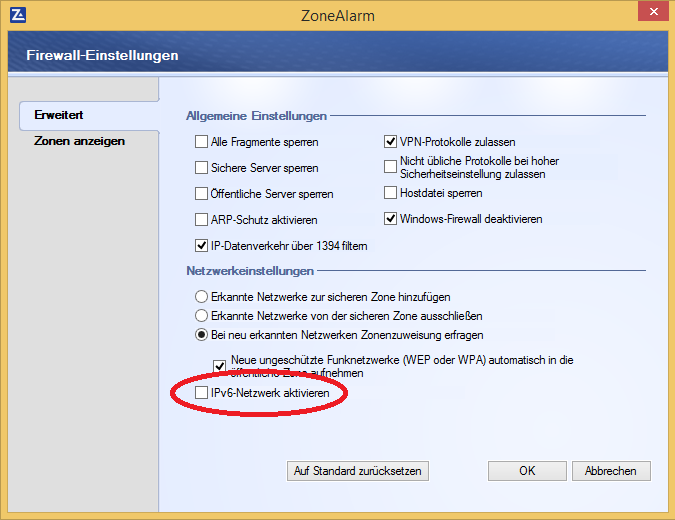
Task: Choose Bei neu erkannten Netzwerken Zonenzuweisung erfragen
Action: 202,335
